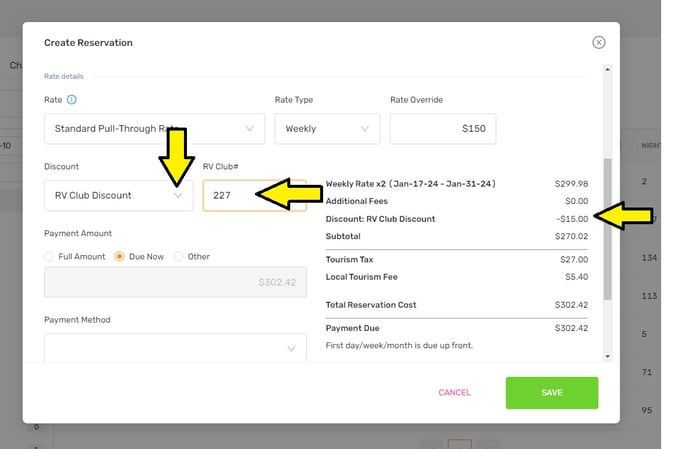688x449 pixels.
Task: Click the Cancel button
Action: (x=454, y=393)
